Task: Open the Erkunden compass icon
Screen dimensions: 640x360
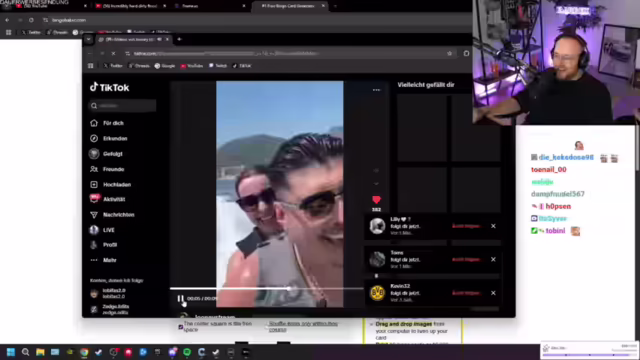Action: pyautogui.click(x=94, y=138)
